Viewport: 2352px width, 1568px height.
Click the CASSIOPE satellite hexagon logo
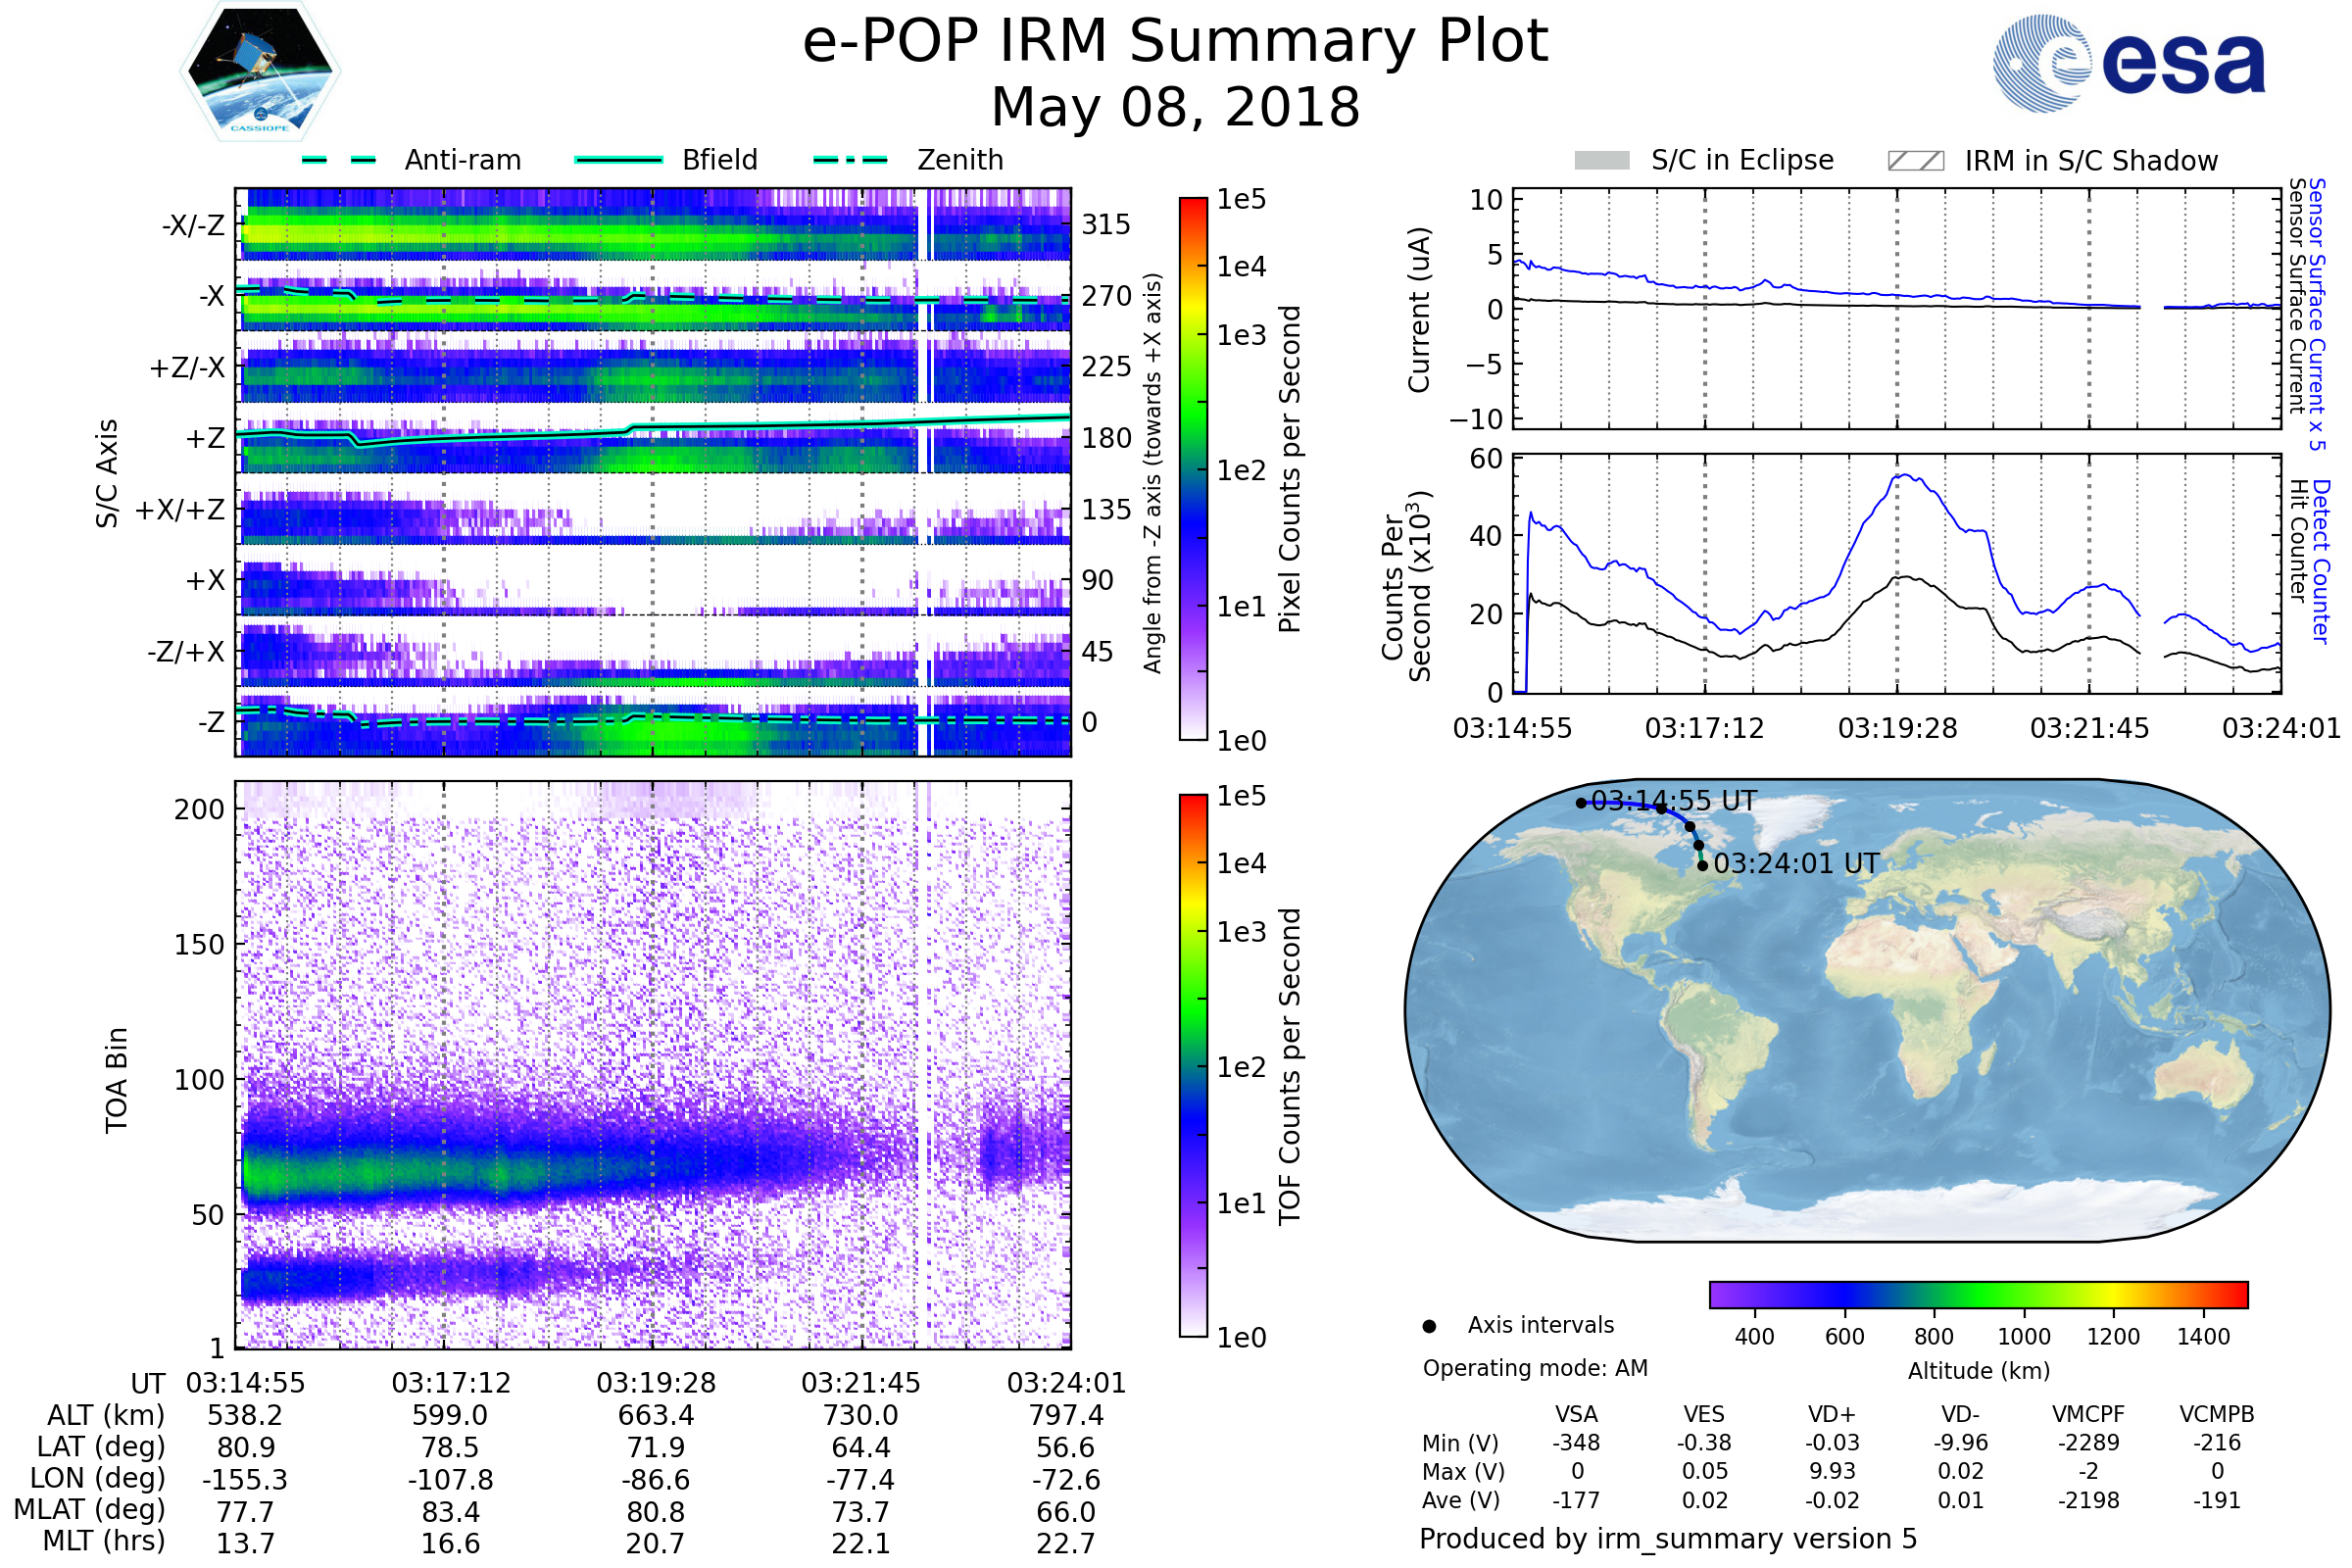(260, 72)
